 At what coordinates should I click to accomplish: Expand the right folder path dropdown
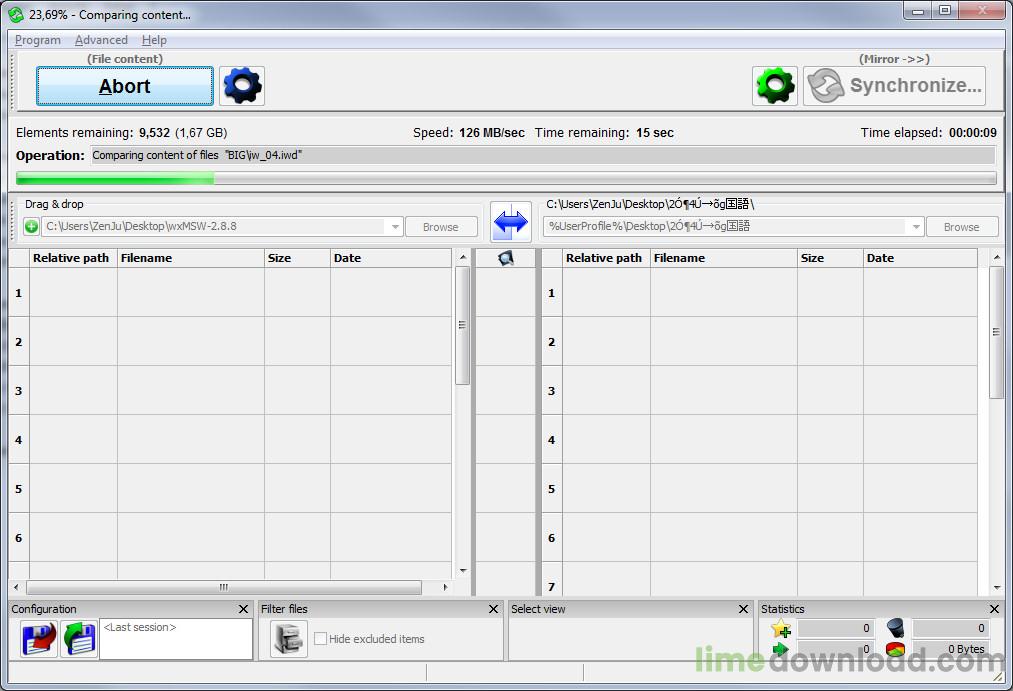[915, 227]
